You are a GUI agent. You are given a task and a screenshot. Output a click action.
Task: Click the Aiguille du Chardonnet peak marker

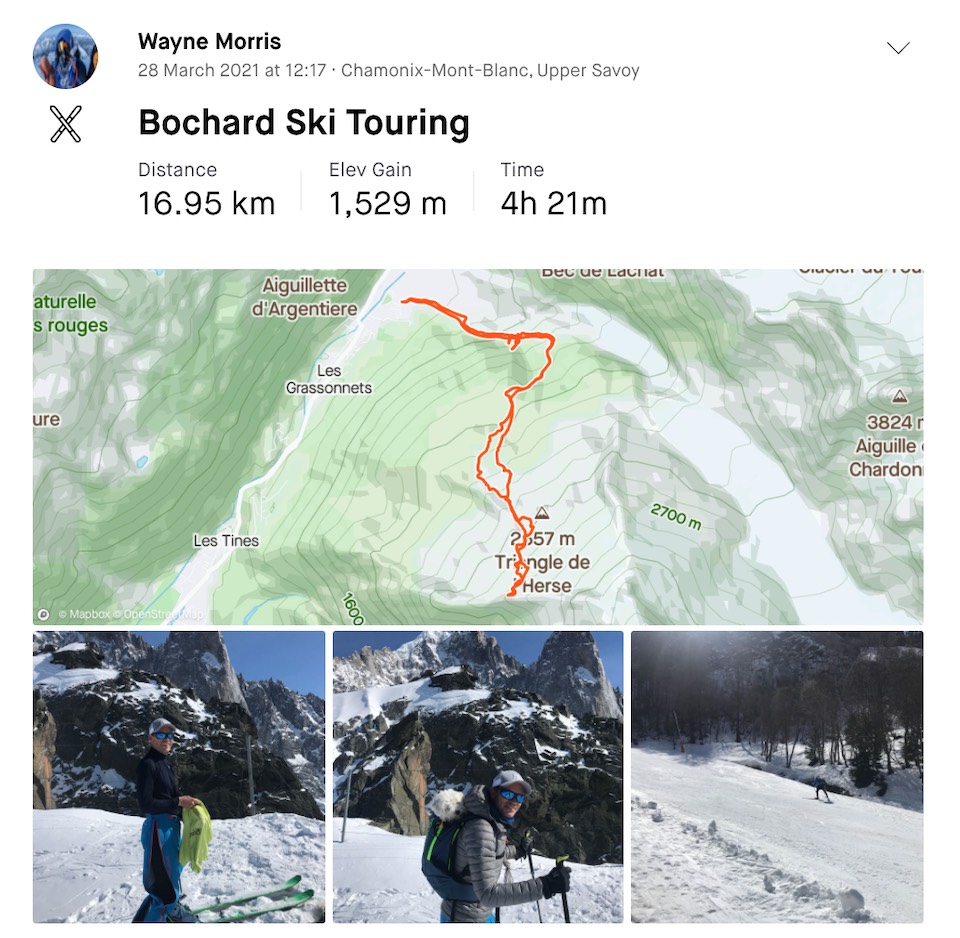click(899, 396)
